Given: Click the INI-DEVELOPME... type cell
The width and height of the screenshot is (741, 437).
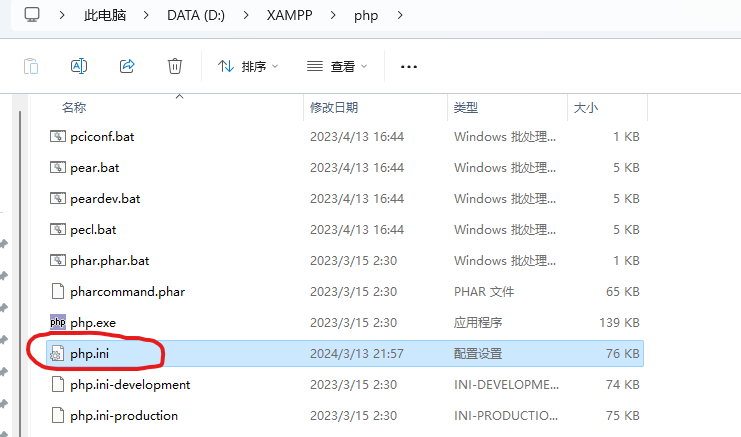Looking at the screenshot, I should click(506, 385).
